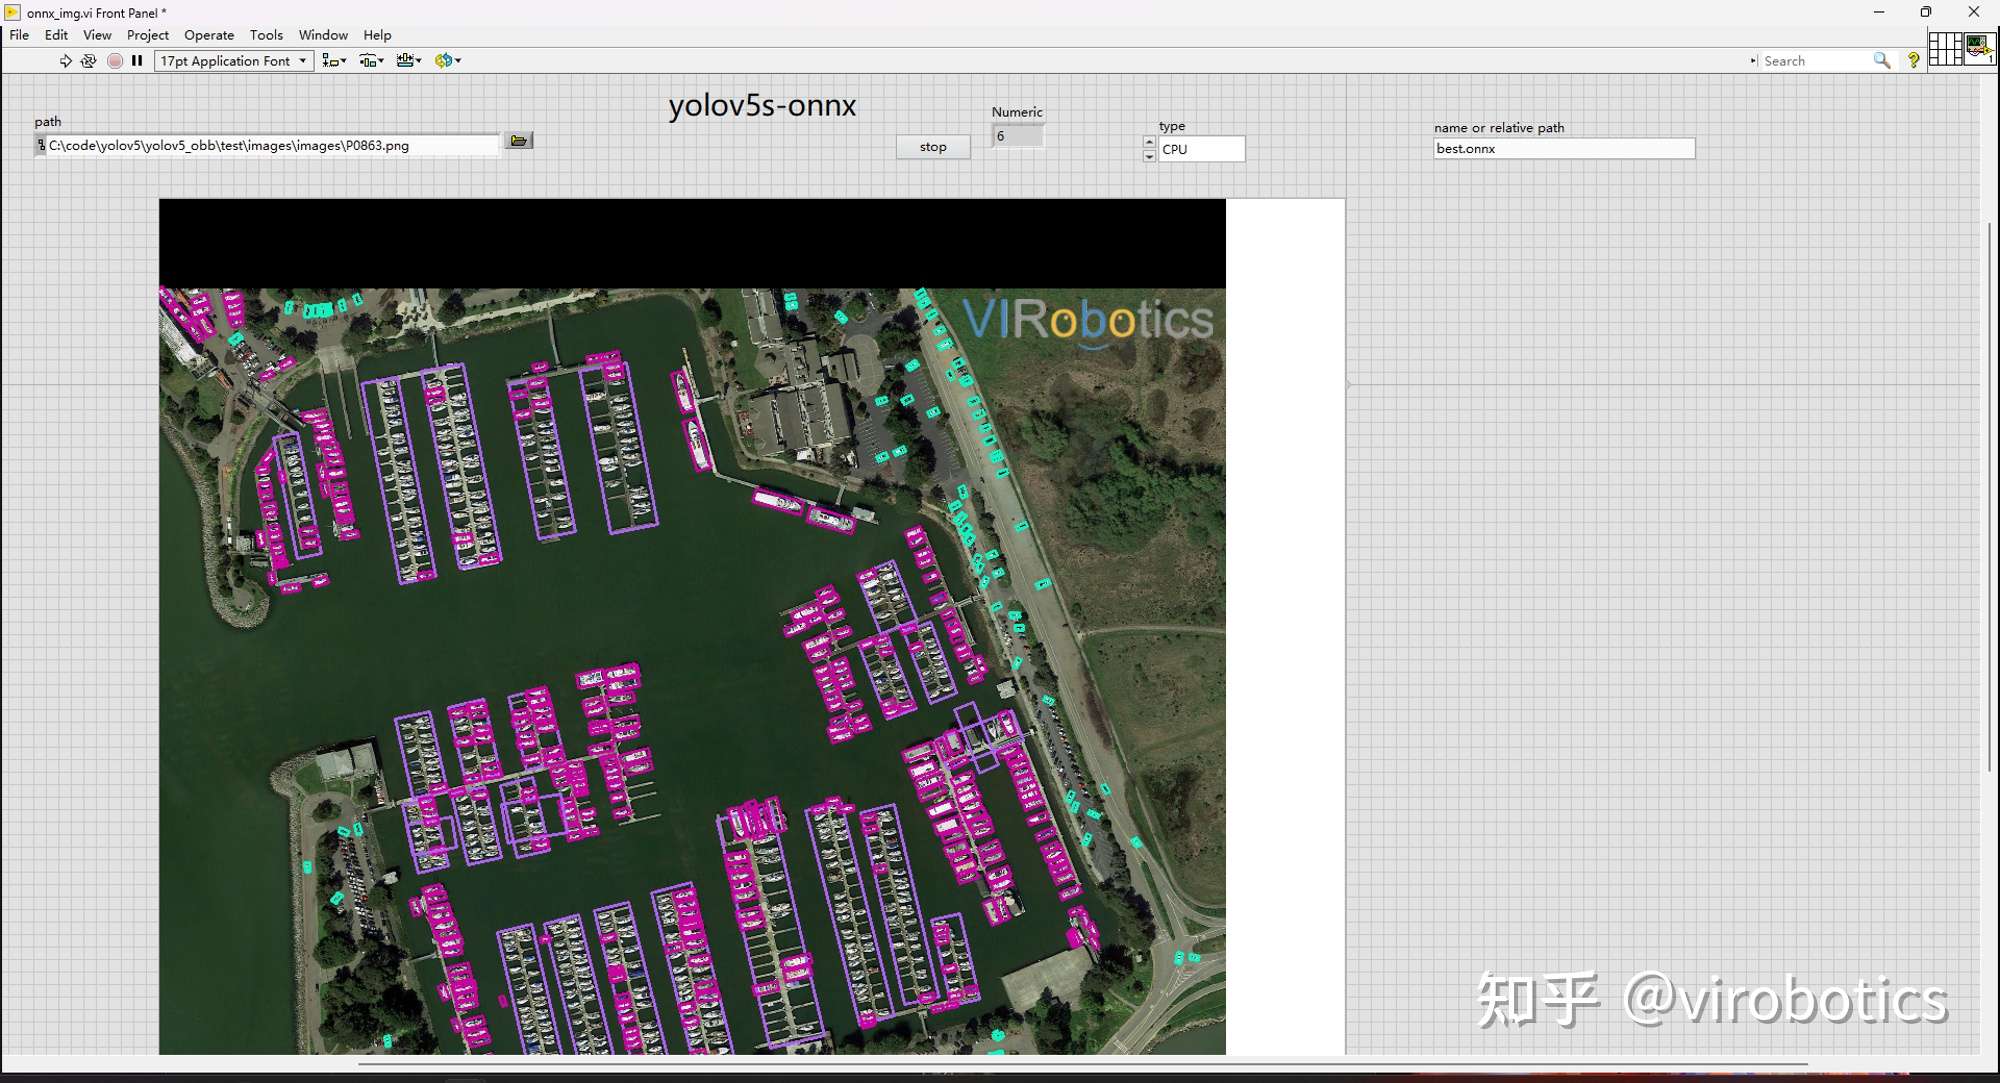Click the Run Continuously icon
The height and width of the screenshot is (1083, 2000).
coord(89,61)
